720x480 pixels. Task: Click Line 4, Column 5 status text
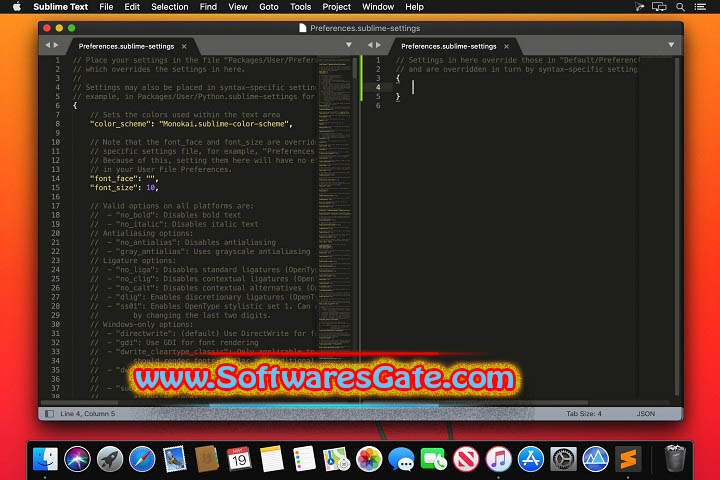coord(88,413)
